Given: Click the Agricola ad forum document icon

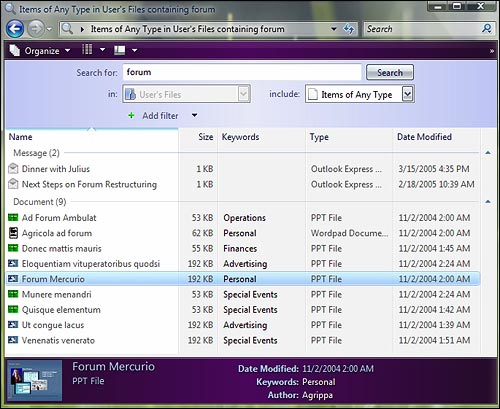Looking at the screenshot, I should tap(13, 233).
